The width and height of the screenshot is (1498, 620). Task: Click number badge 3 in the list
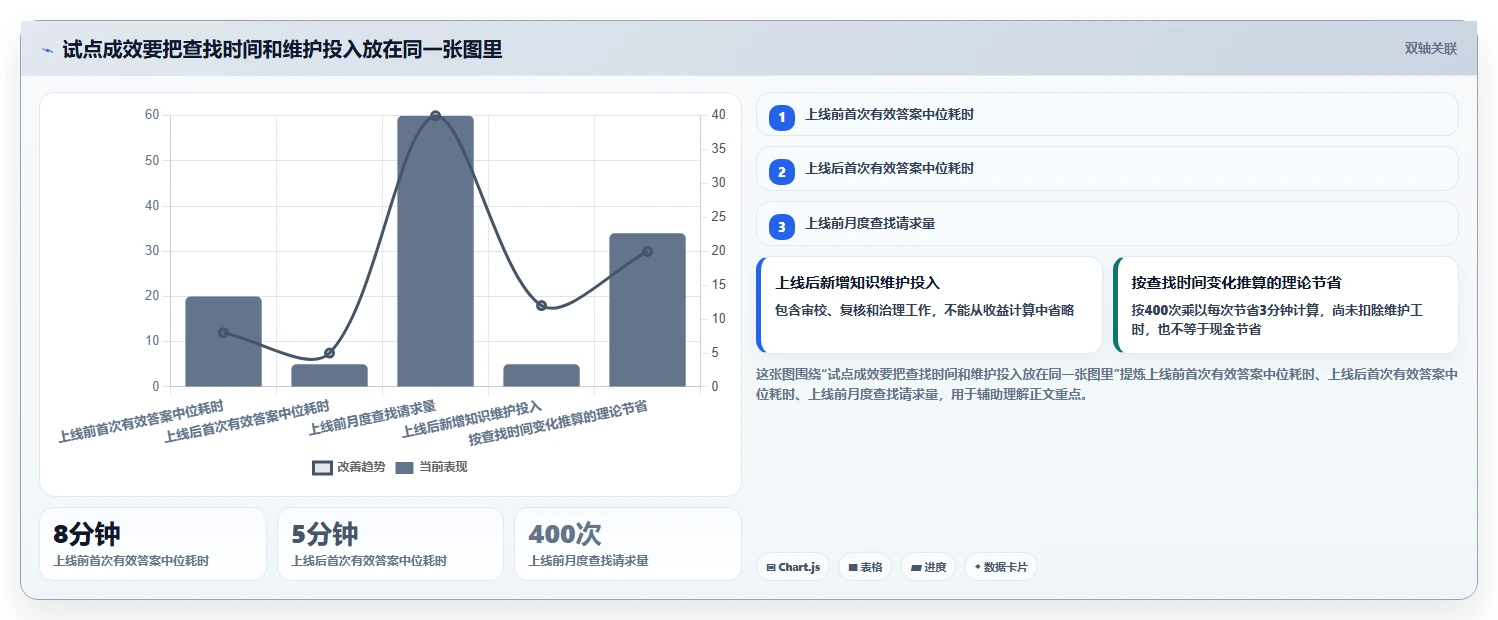tap(782, 227)
